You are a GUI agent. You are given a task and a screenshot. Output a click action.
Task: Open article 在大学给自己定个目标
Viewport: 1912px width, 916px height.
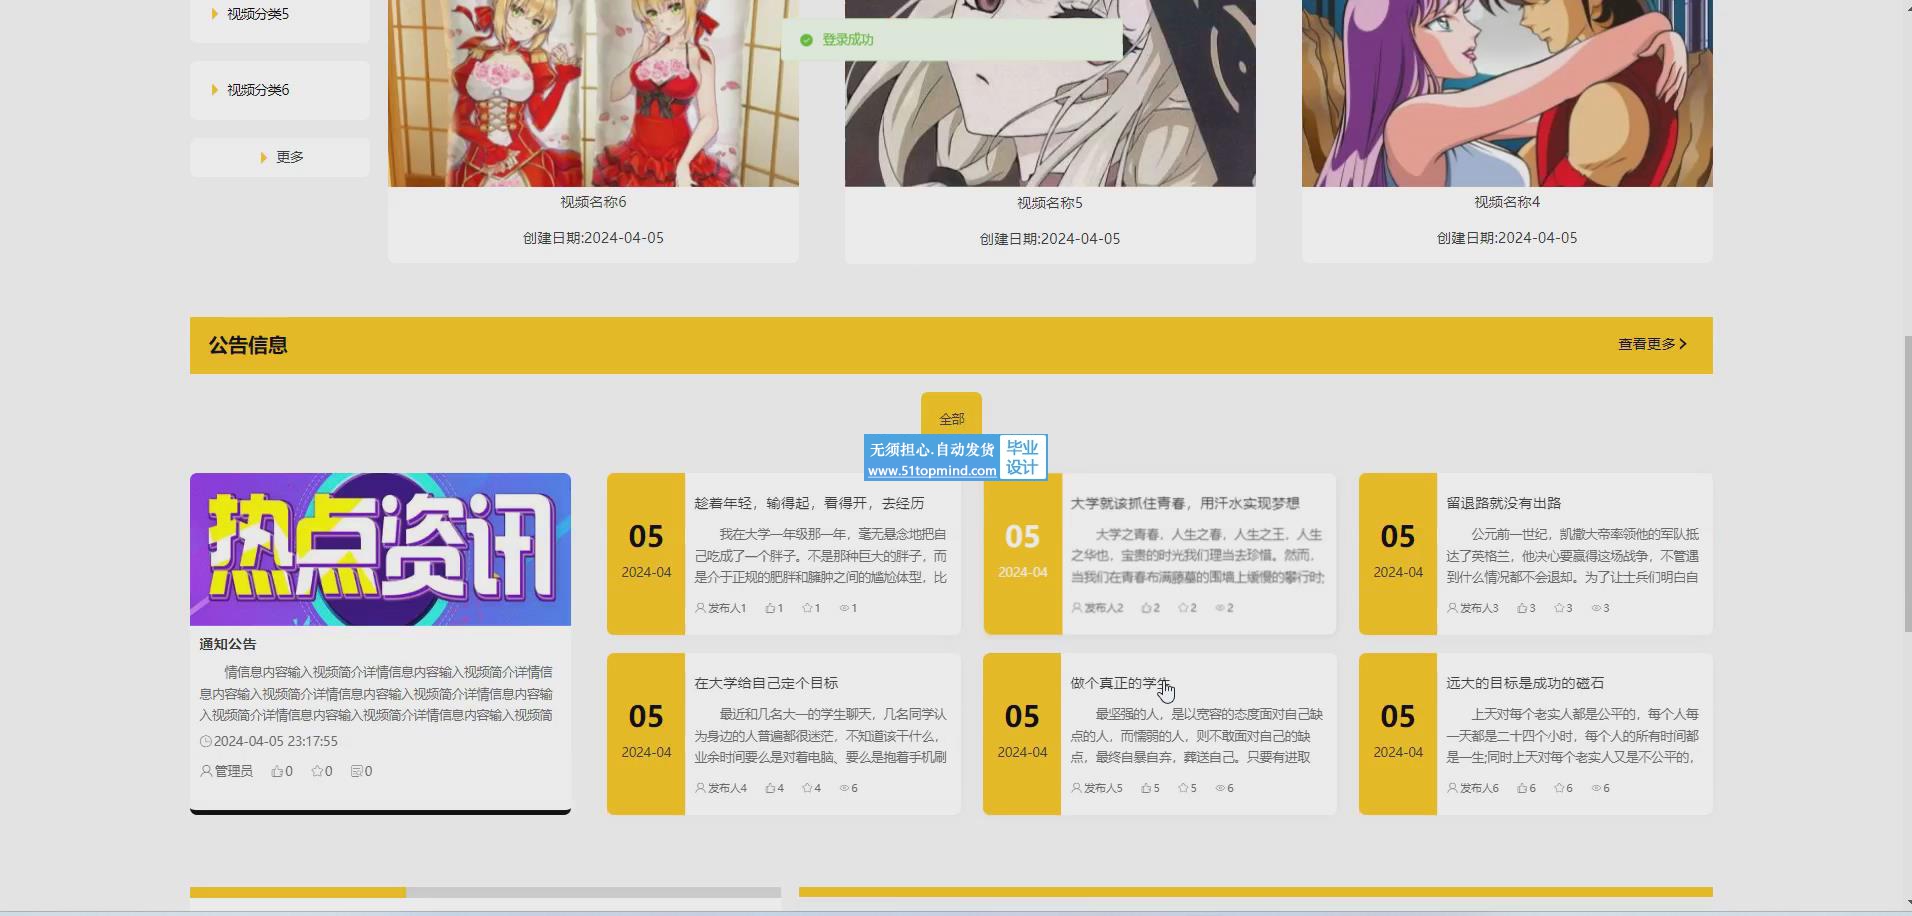pyautogui.click(x=766, y=683)
